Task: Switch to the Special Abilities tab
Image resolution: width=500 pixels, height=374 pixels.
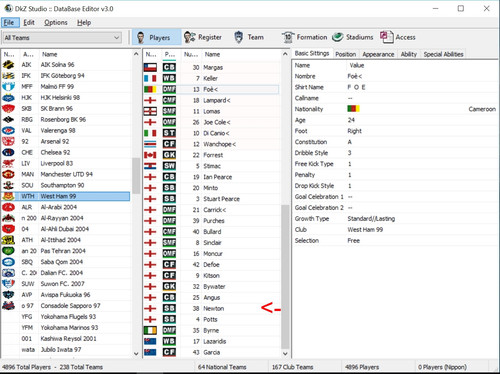Action: pyautogui.click(x=443, y=54)
